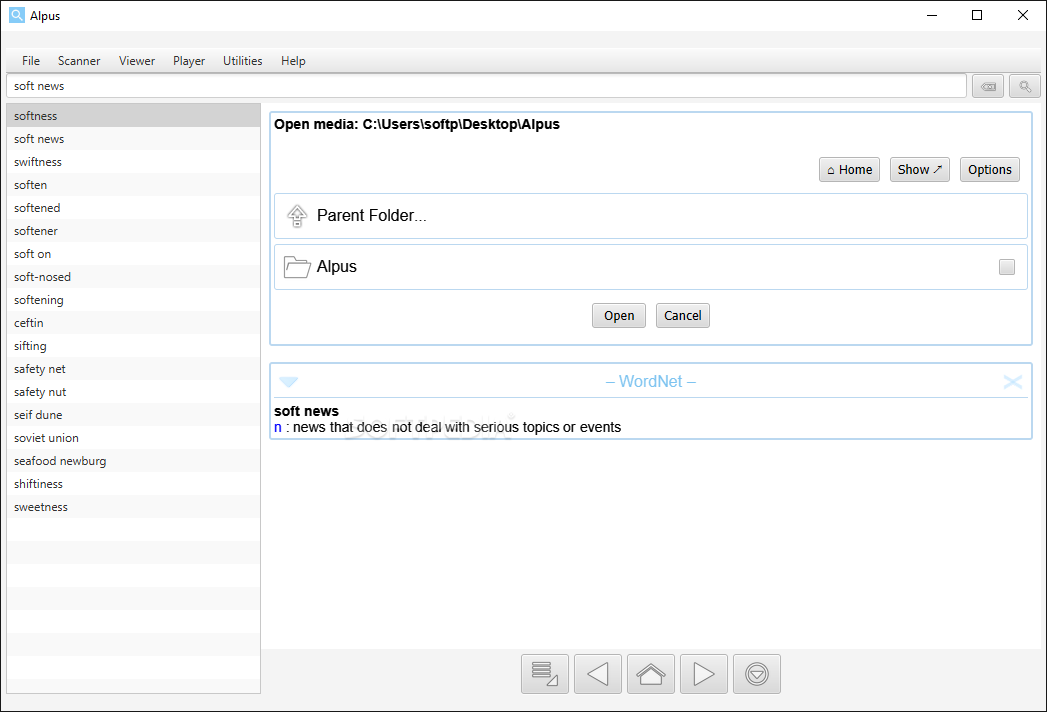Select 'softness' in word list

(x=134, y=116)
